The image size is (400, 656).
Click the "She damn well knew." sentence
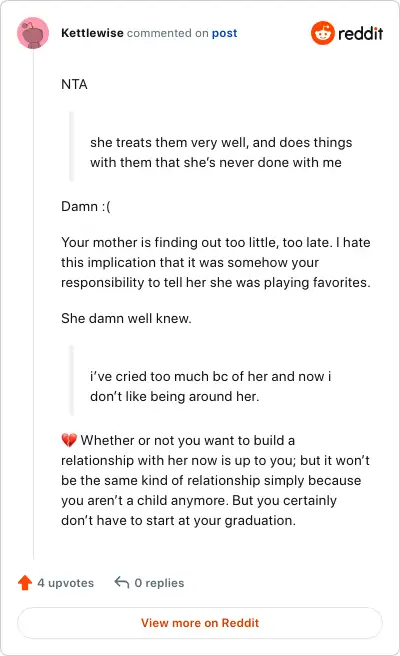pyautogui.click(x=126, y=318)
